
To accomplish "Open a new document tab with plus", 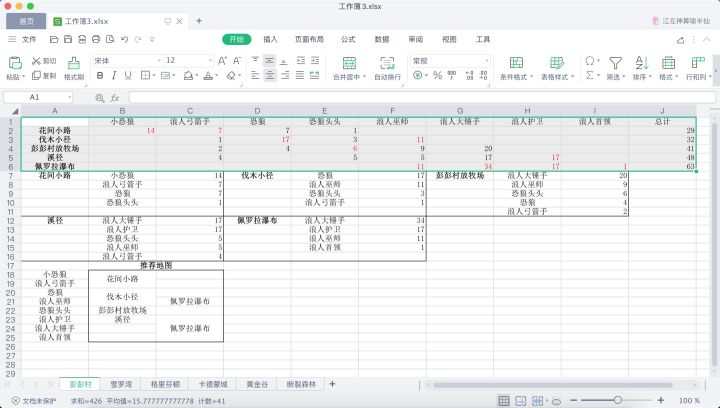I will 199,21.
